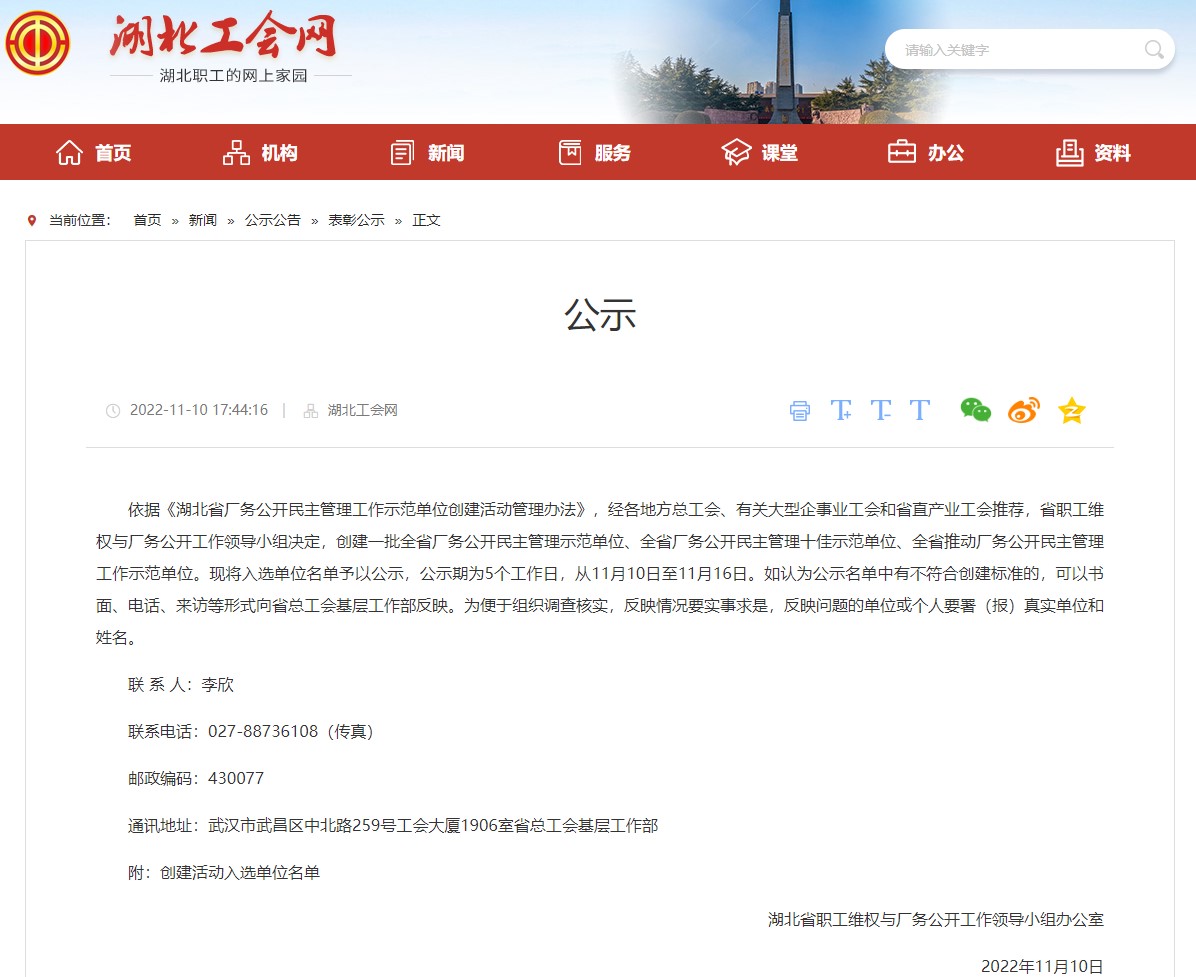Screen dimensions: 1196x977
Task: Open the 机构 navigation menu item
Action: point(260,153)
